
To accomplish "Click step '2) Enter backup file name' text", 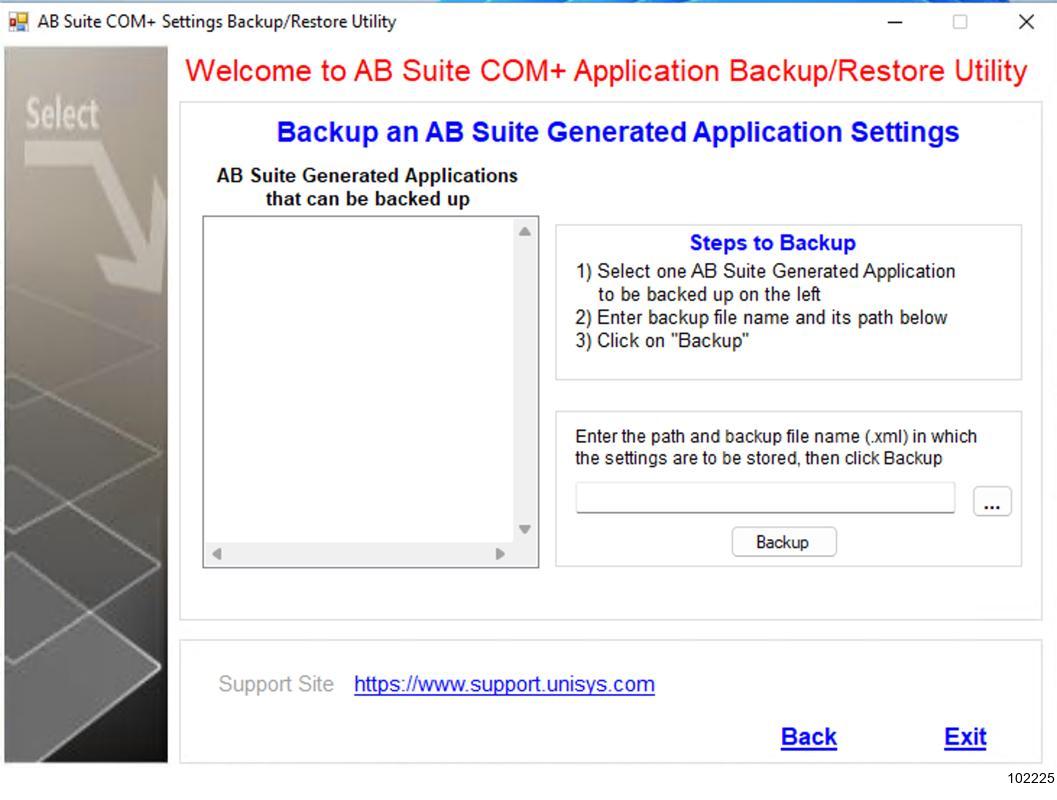I will pyautogui.click(x=761, y=317).
